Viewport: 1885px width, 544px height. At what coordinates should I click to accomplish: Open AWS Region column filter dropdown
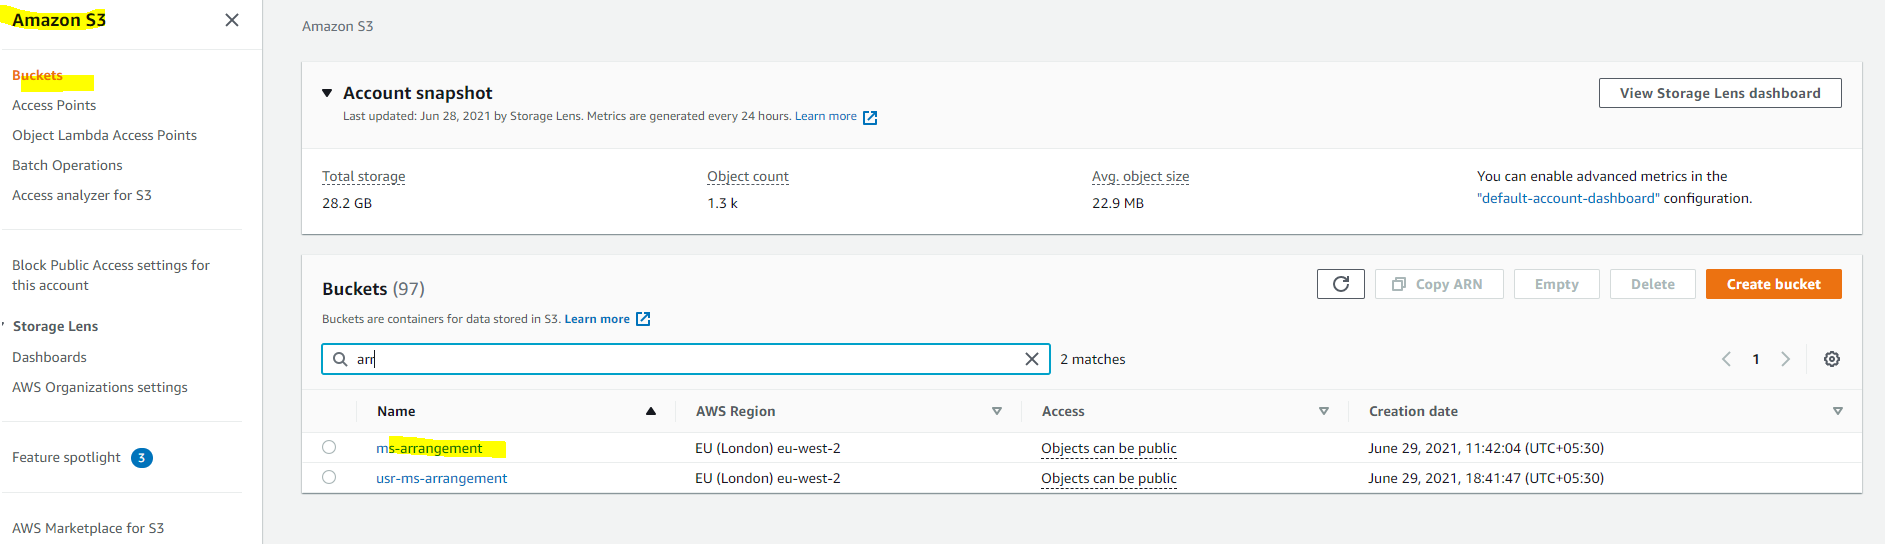[996, 411]
